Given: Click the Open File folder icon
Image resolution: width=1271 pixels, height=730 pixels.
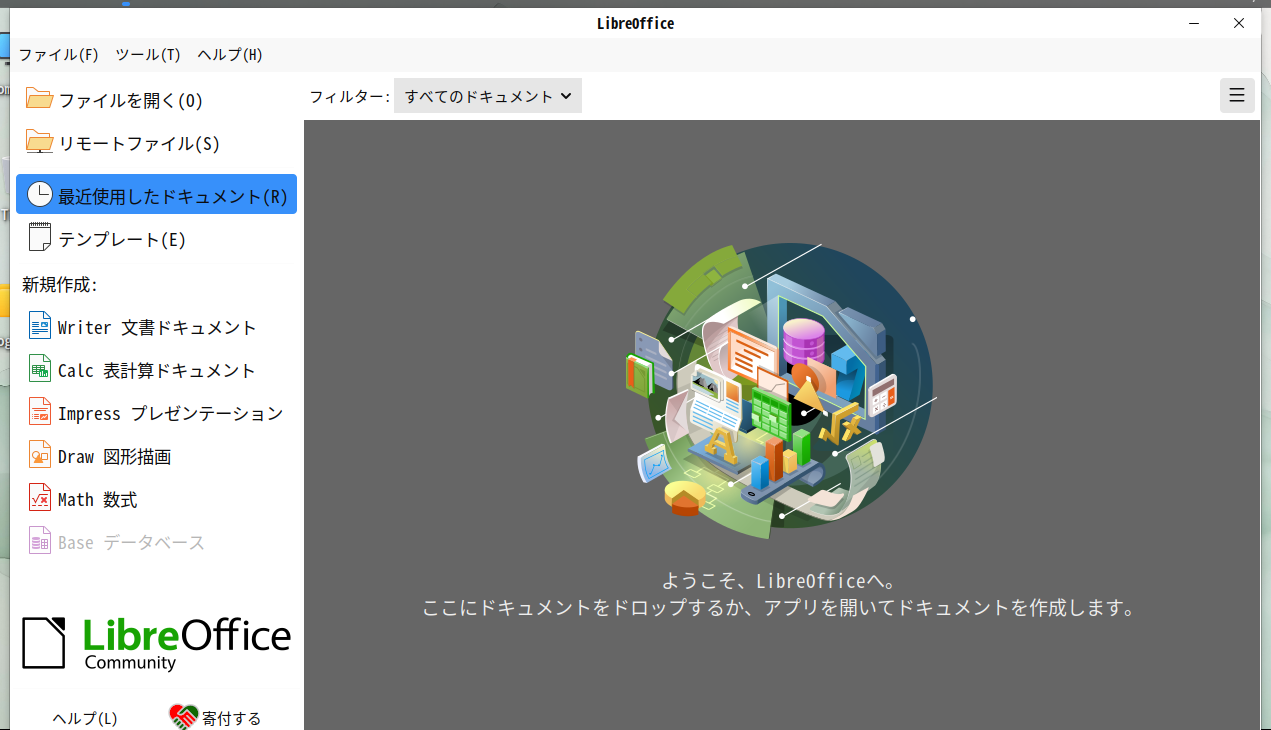Looking at the screenshot, I should tap(39, 99).
